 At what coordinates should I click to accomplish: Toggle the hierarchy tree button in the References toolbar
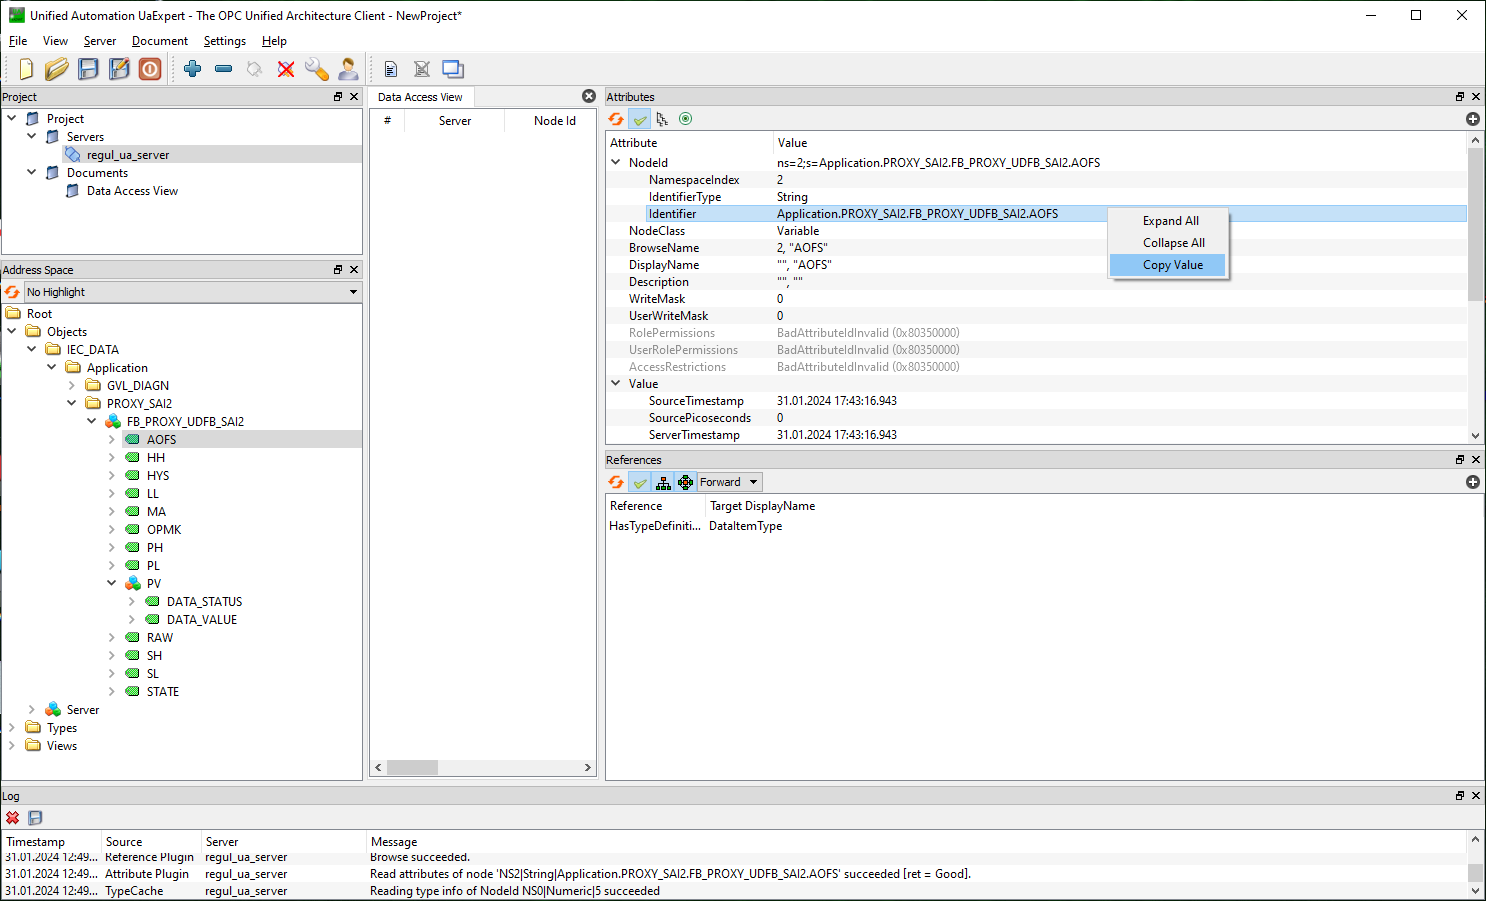point(663,482)
